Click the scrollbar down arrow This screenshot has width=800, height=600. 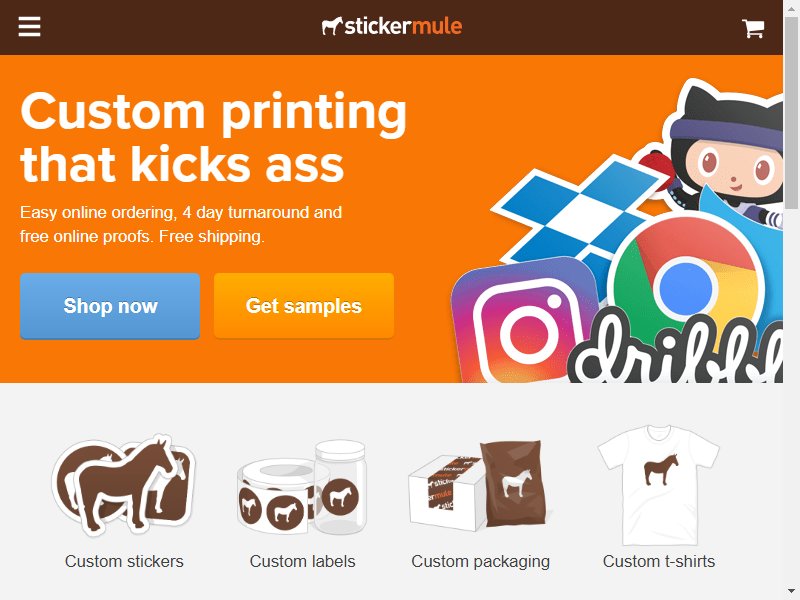791,592
